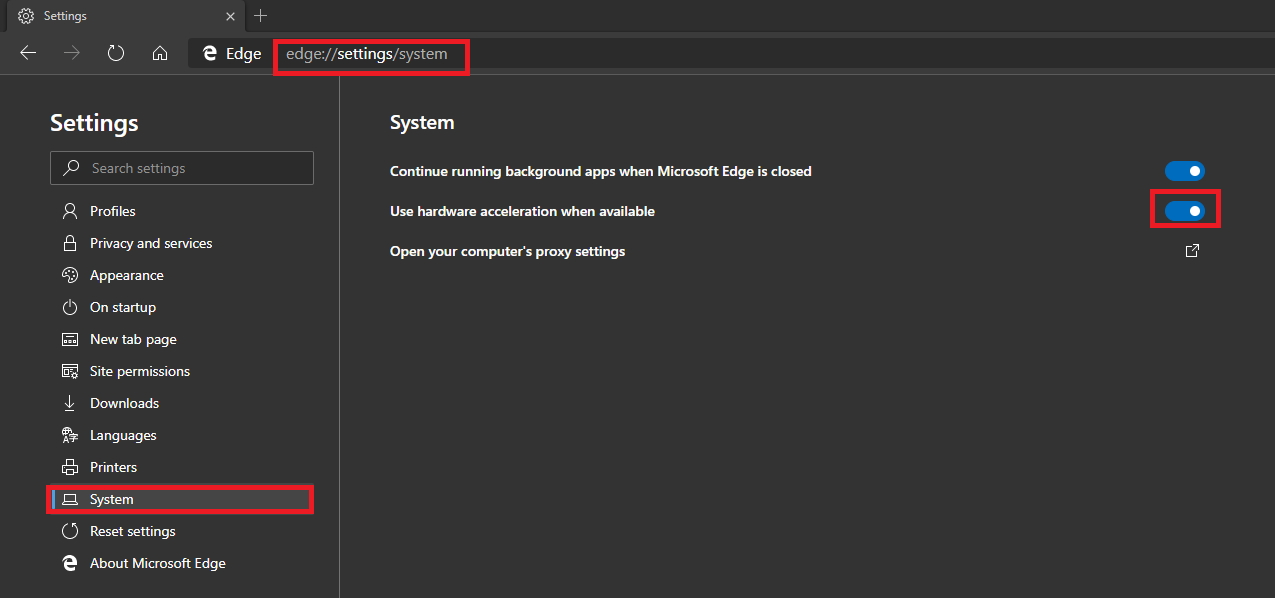Toggle Continue running background apps switch
Screen dimensions: 1275x598
1185,171
